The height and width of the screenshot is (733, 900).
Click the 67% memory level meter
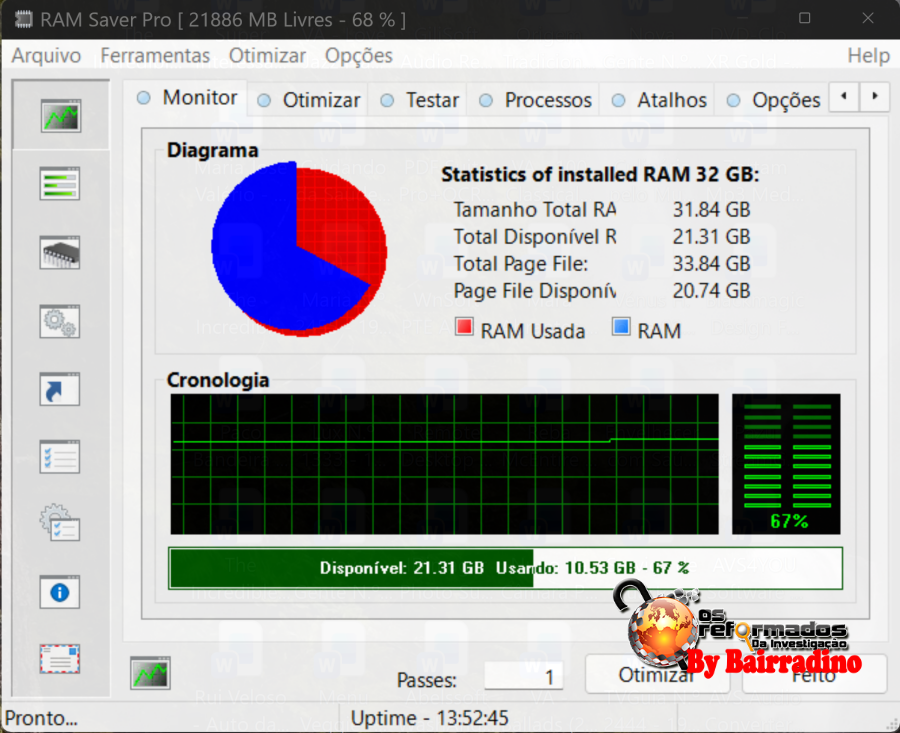click(x=786, y=464)
